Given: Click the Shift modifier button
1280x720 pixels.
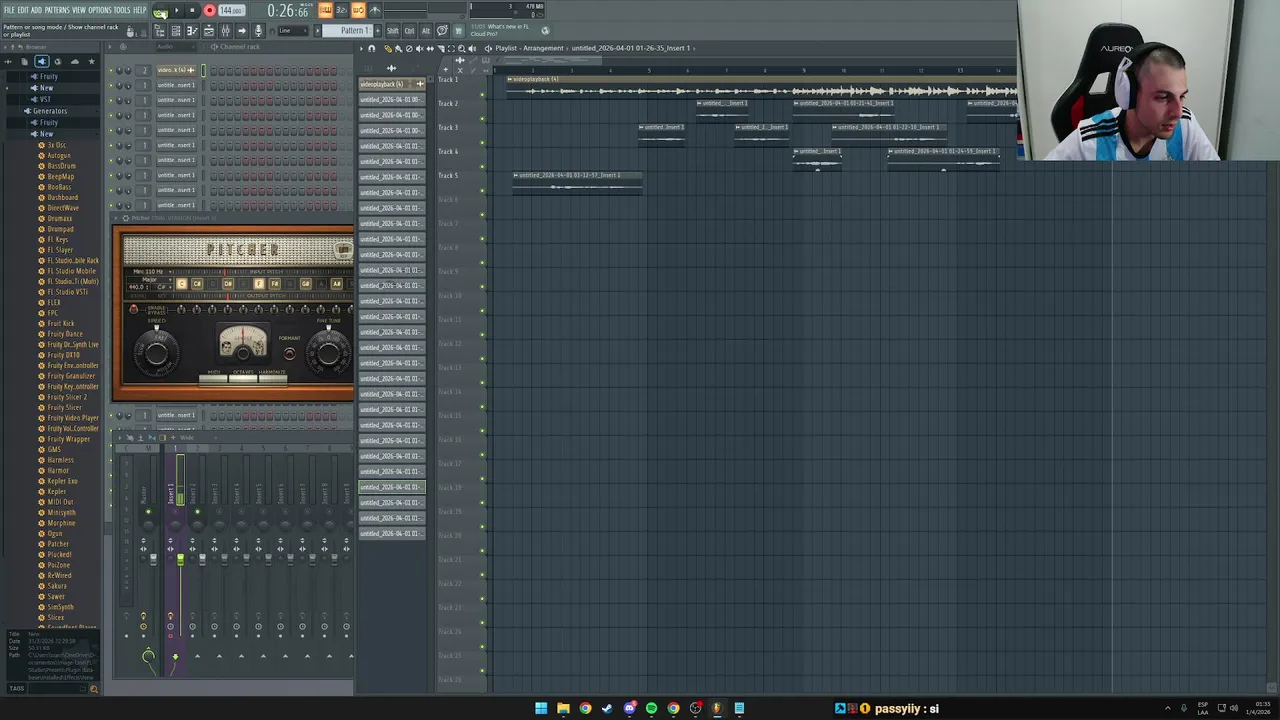Looking at the screenshot, I should 392,31.
